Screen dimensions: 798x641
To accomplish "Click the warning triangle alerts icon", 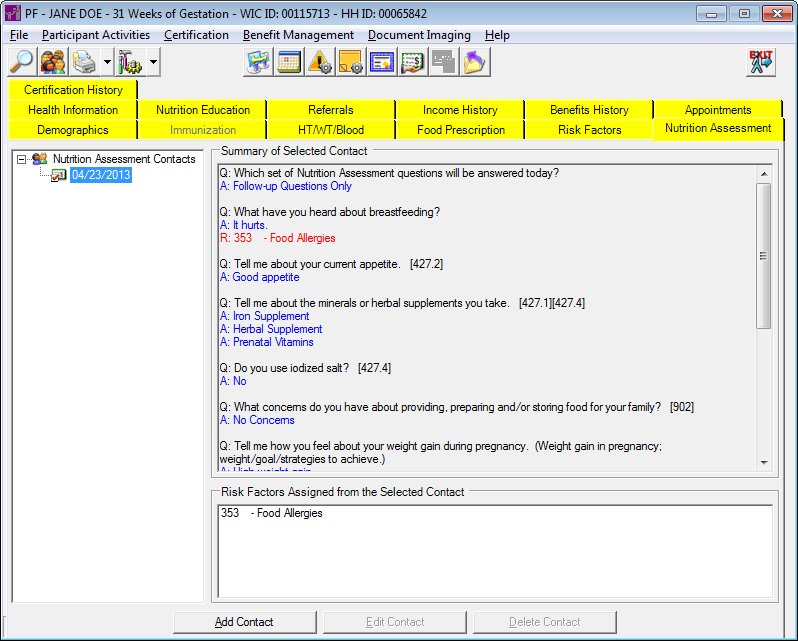I will pyautogui.click(x=320, y=62).
